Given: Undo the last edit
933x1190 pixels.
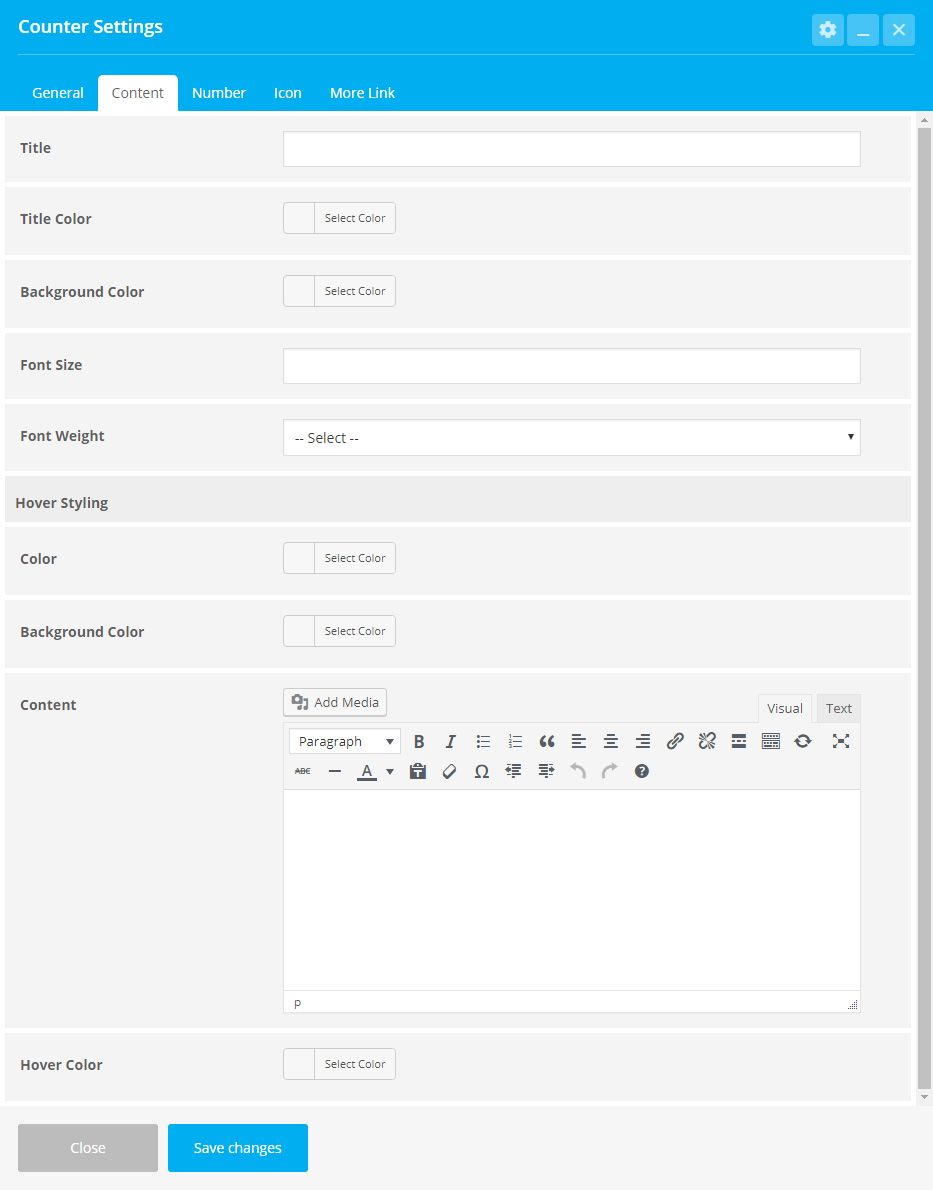Looking at the screenshot, I should pos(578,771).
